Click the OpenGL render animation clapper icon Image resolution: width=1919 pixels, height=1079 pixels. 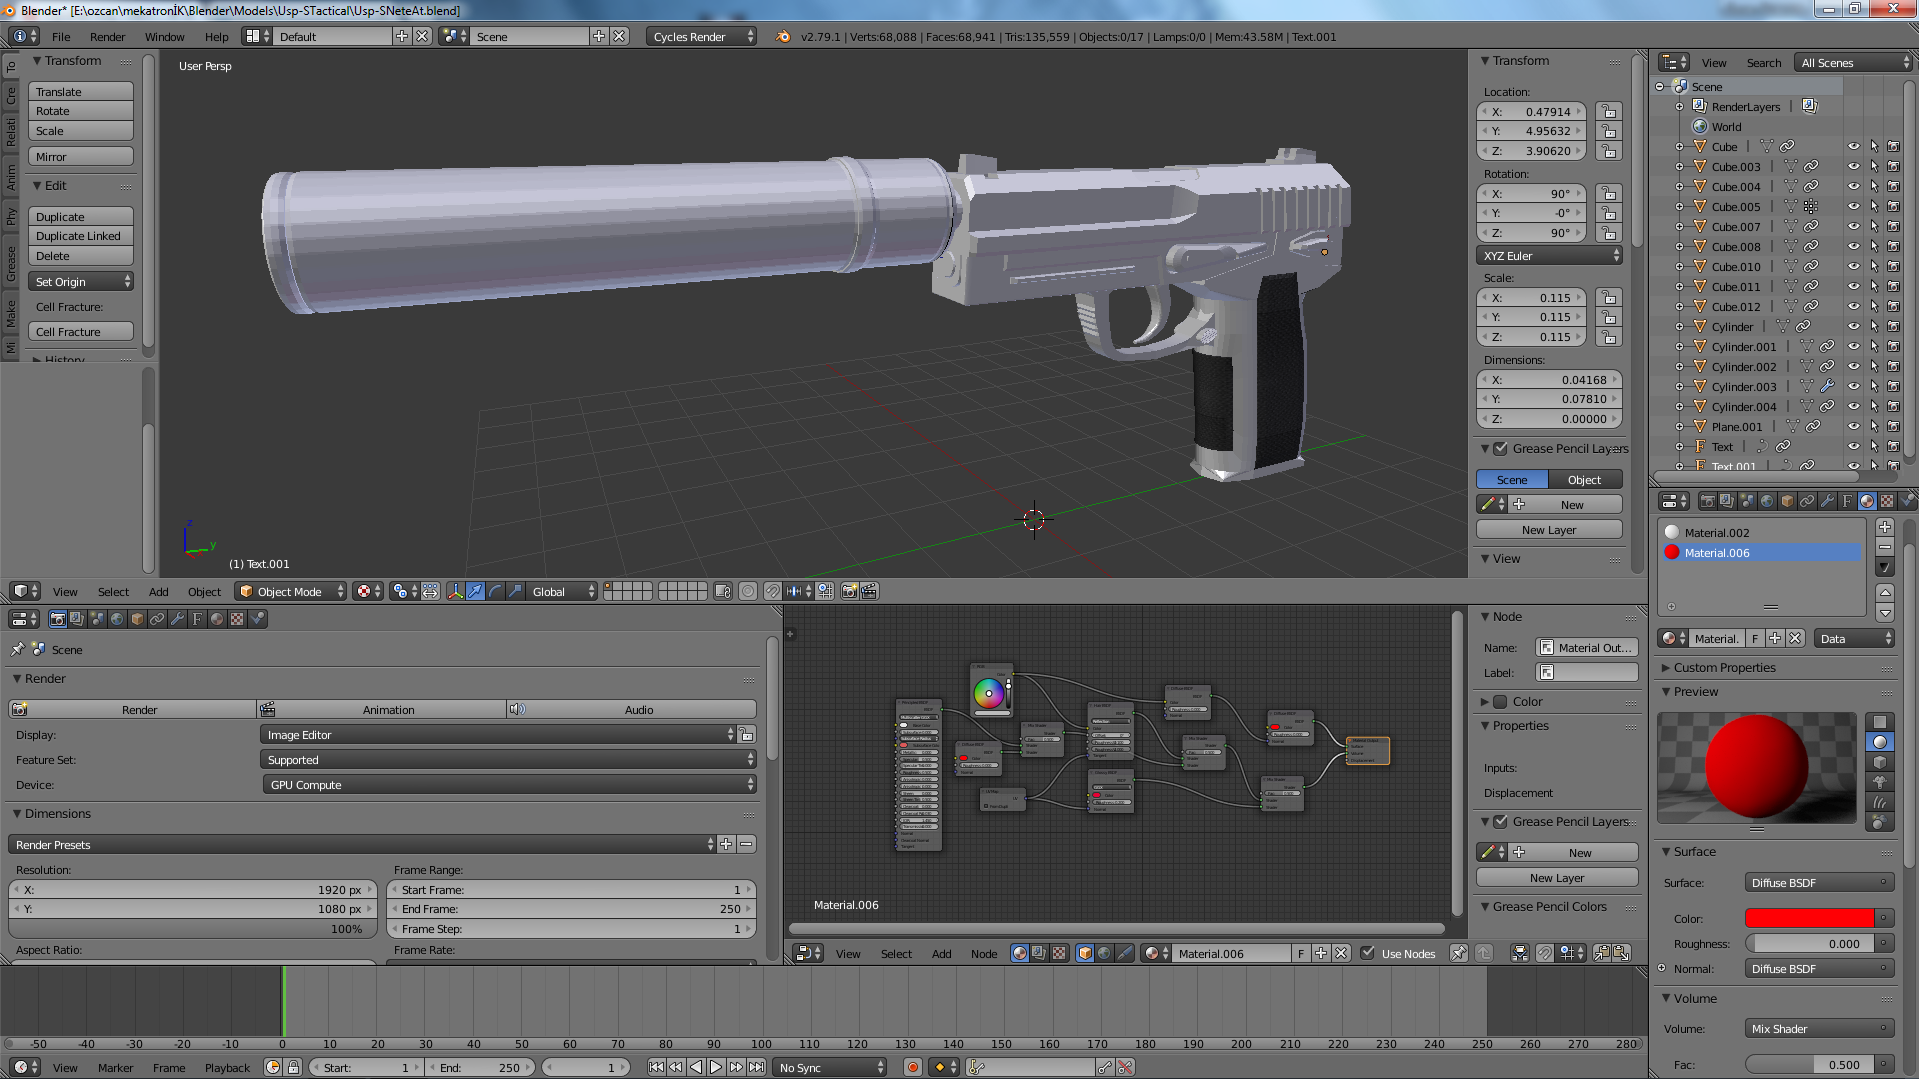tap(869, 592)
